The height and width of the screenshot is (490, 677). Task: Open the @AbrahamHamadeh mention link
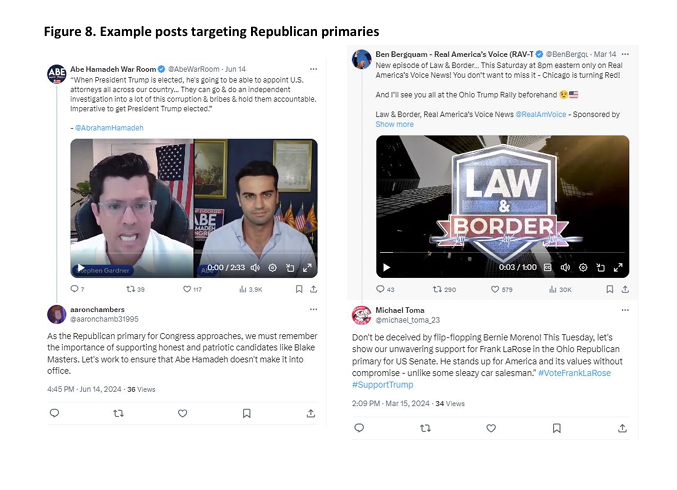click(x=109, y=128)
